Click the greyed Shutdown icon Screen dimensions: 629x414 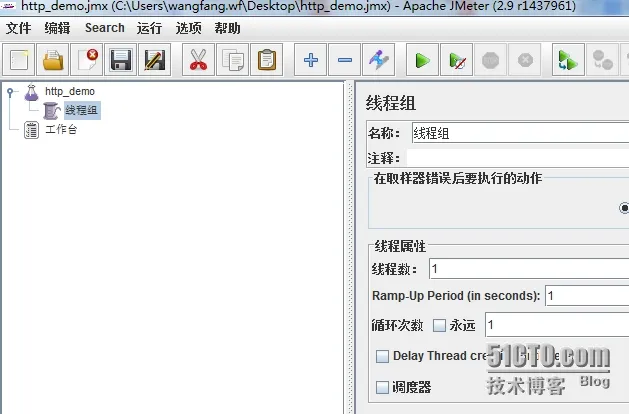coord(525,60)
